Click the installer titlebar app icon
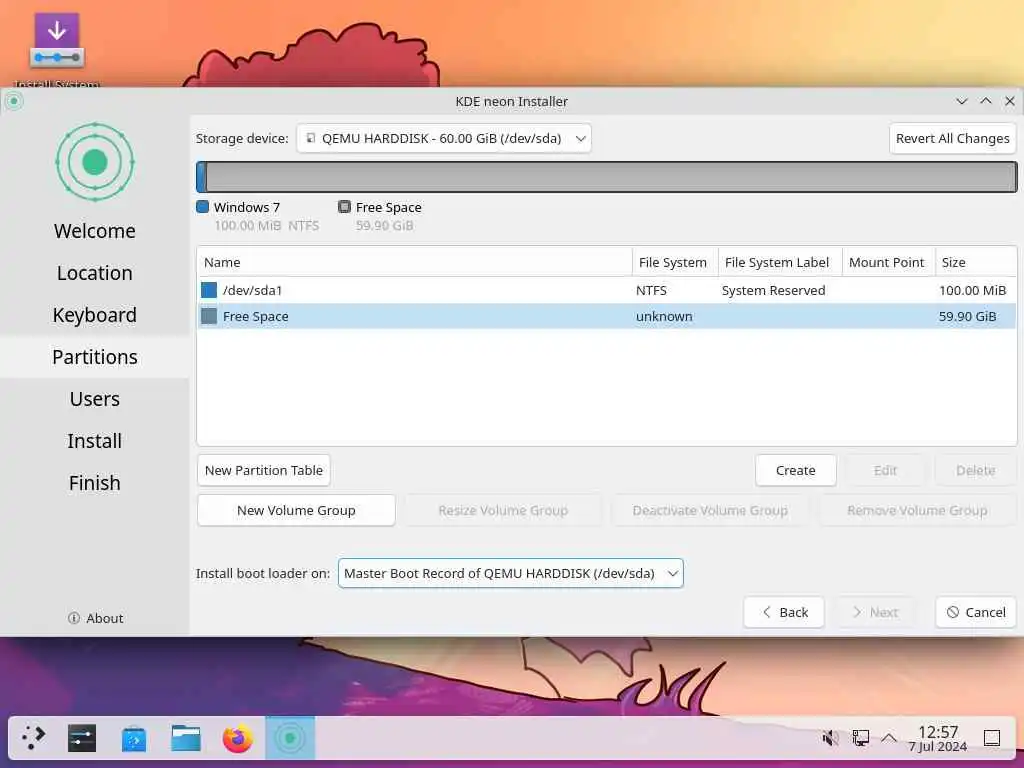The image size is (1024, 768). 14,101
